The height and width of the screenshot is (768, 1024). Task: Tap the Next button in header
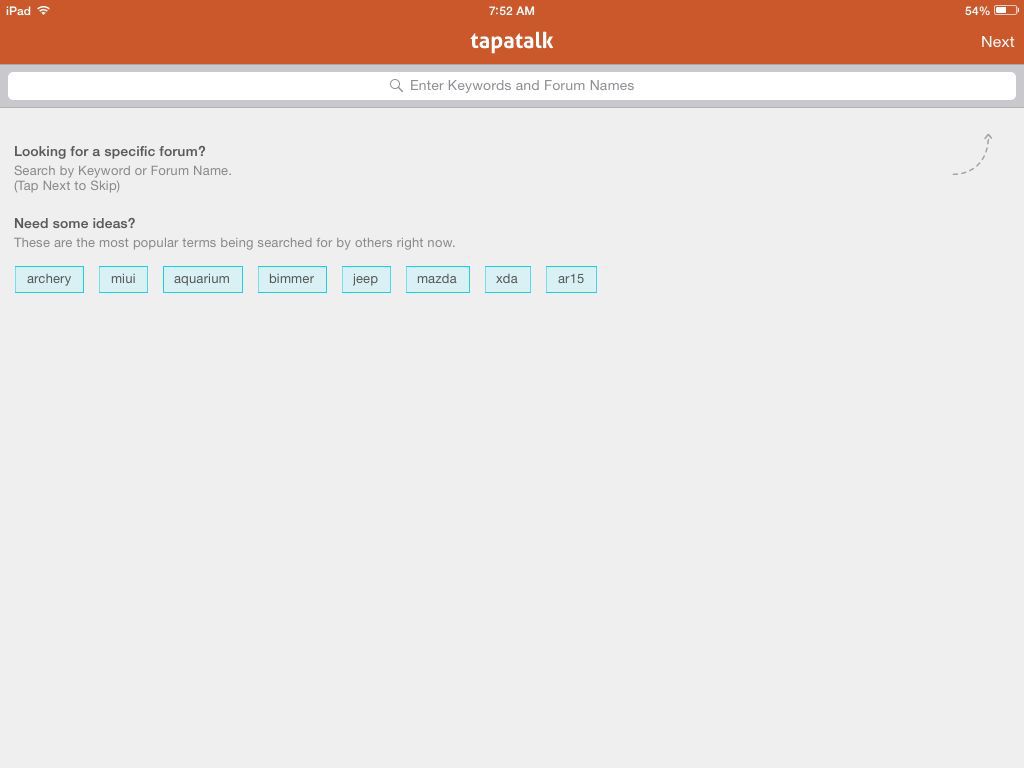(997, 42)
